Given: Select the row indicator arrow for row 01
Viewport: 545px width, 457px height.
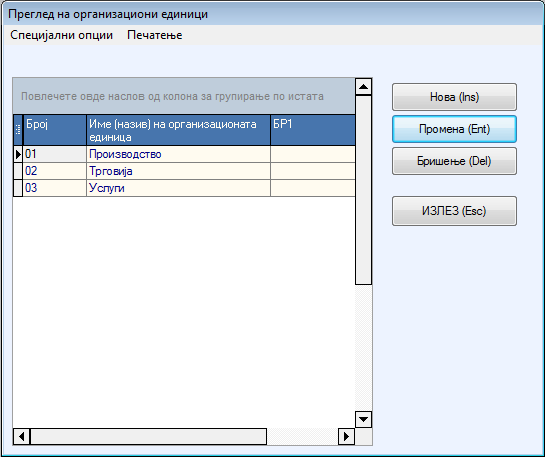Looking at the screenshot, I should tap(18, 154).
